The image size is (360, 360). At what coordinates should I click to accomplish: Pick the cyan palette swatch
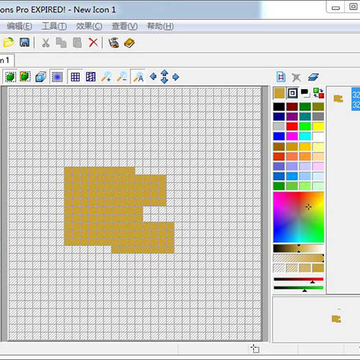305,136
